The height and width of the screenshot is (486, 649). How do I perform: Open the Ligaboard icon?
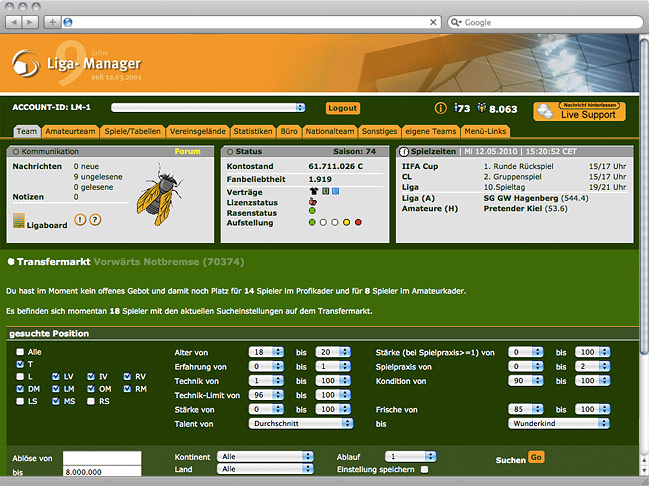click(19, 221)
